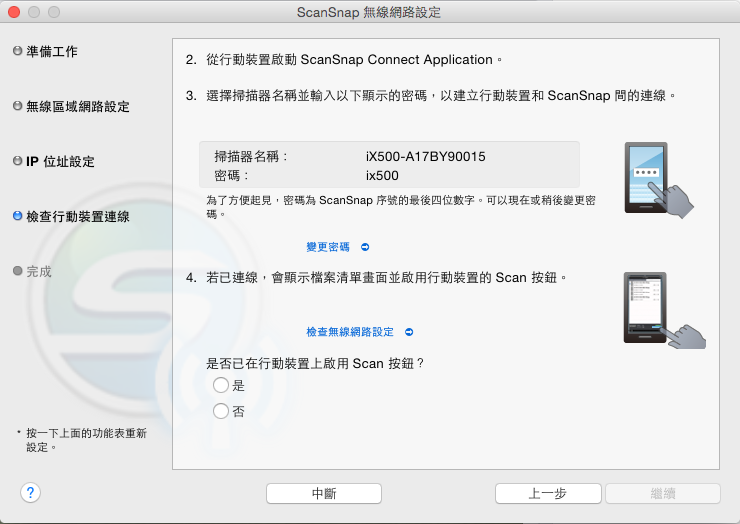Click the phone Scan button illustration
This screenshot has width=740, height=524.
pos(664,311)
